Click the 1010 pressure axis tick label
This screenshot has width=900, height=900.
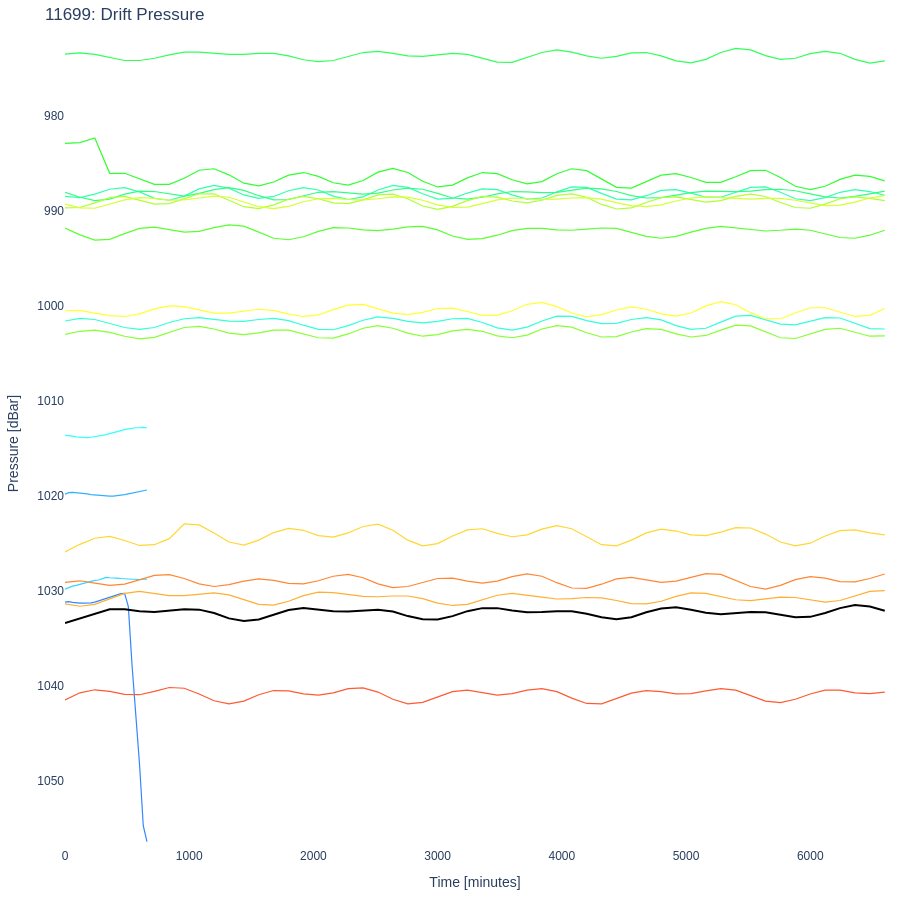pyautogui.click(x=50, y=401)
